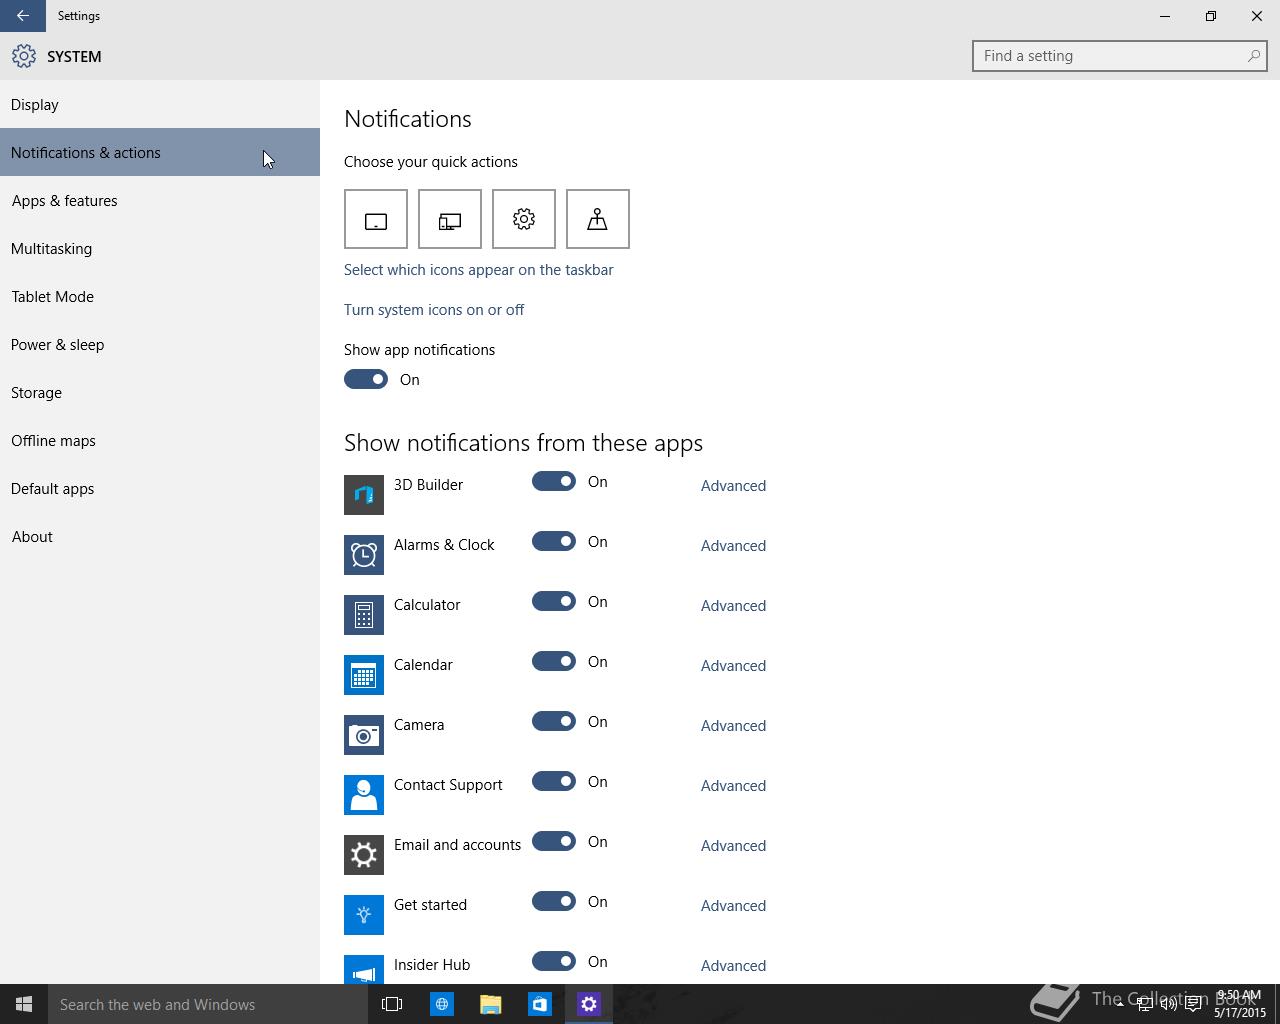Toggle Calculator notifications off
Image resolution: width=1280 pixels, height=1024 pixels.
click(x=554, y=601)
